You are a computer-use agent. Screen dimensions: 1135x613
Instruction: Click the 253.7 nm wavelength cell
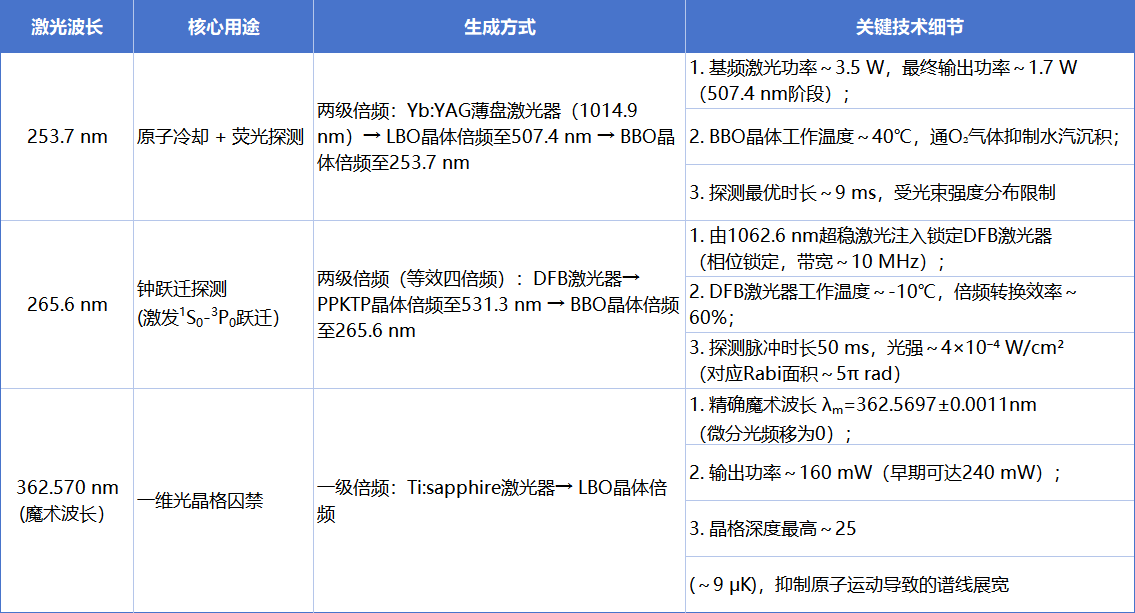(x=66, y=137)
